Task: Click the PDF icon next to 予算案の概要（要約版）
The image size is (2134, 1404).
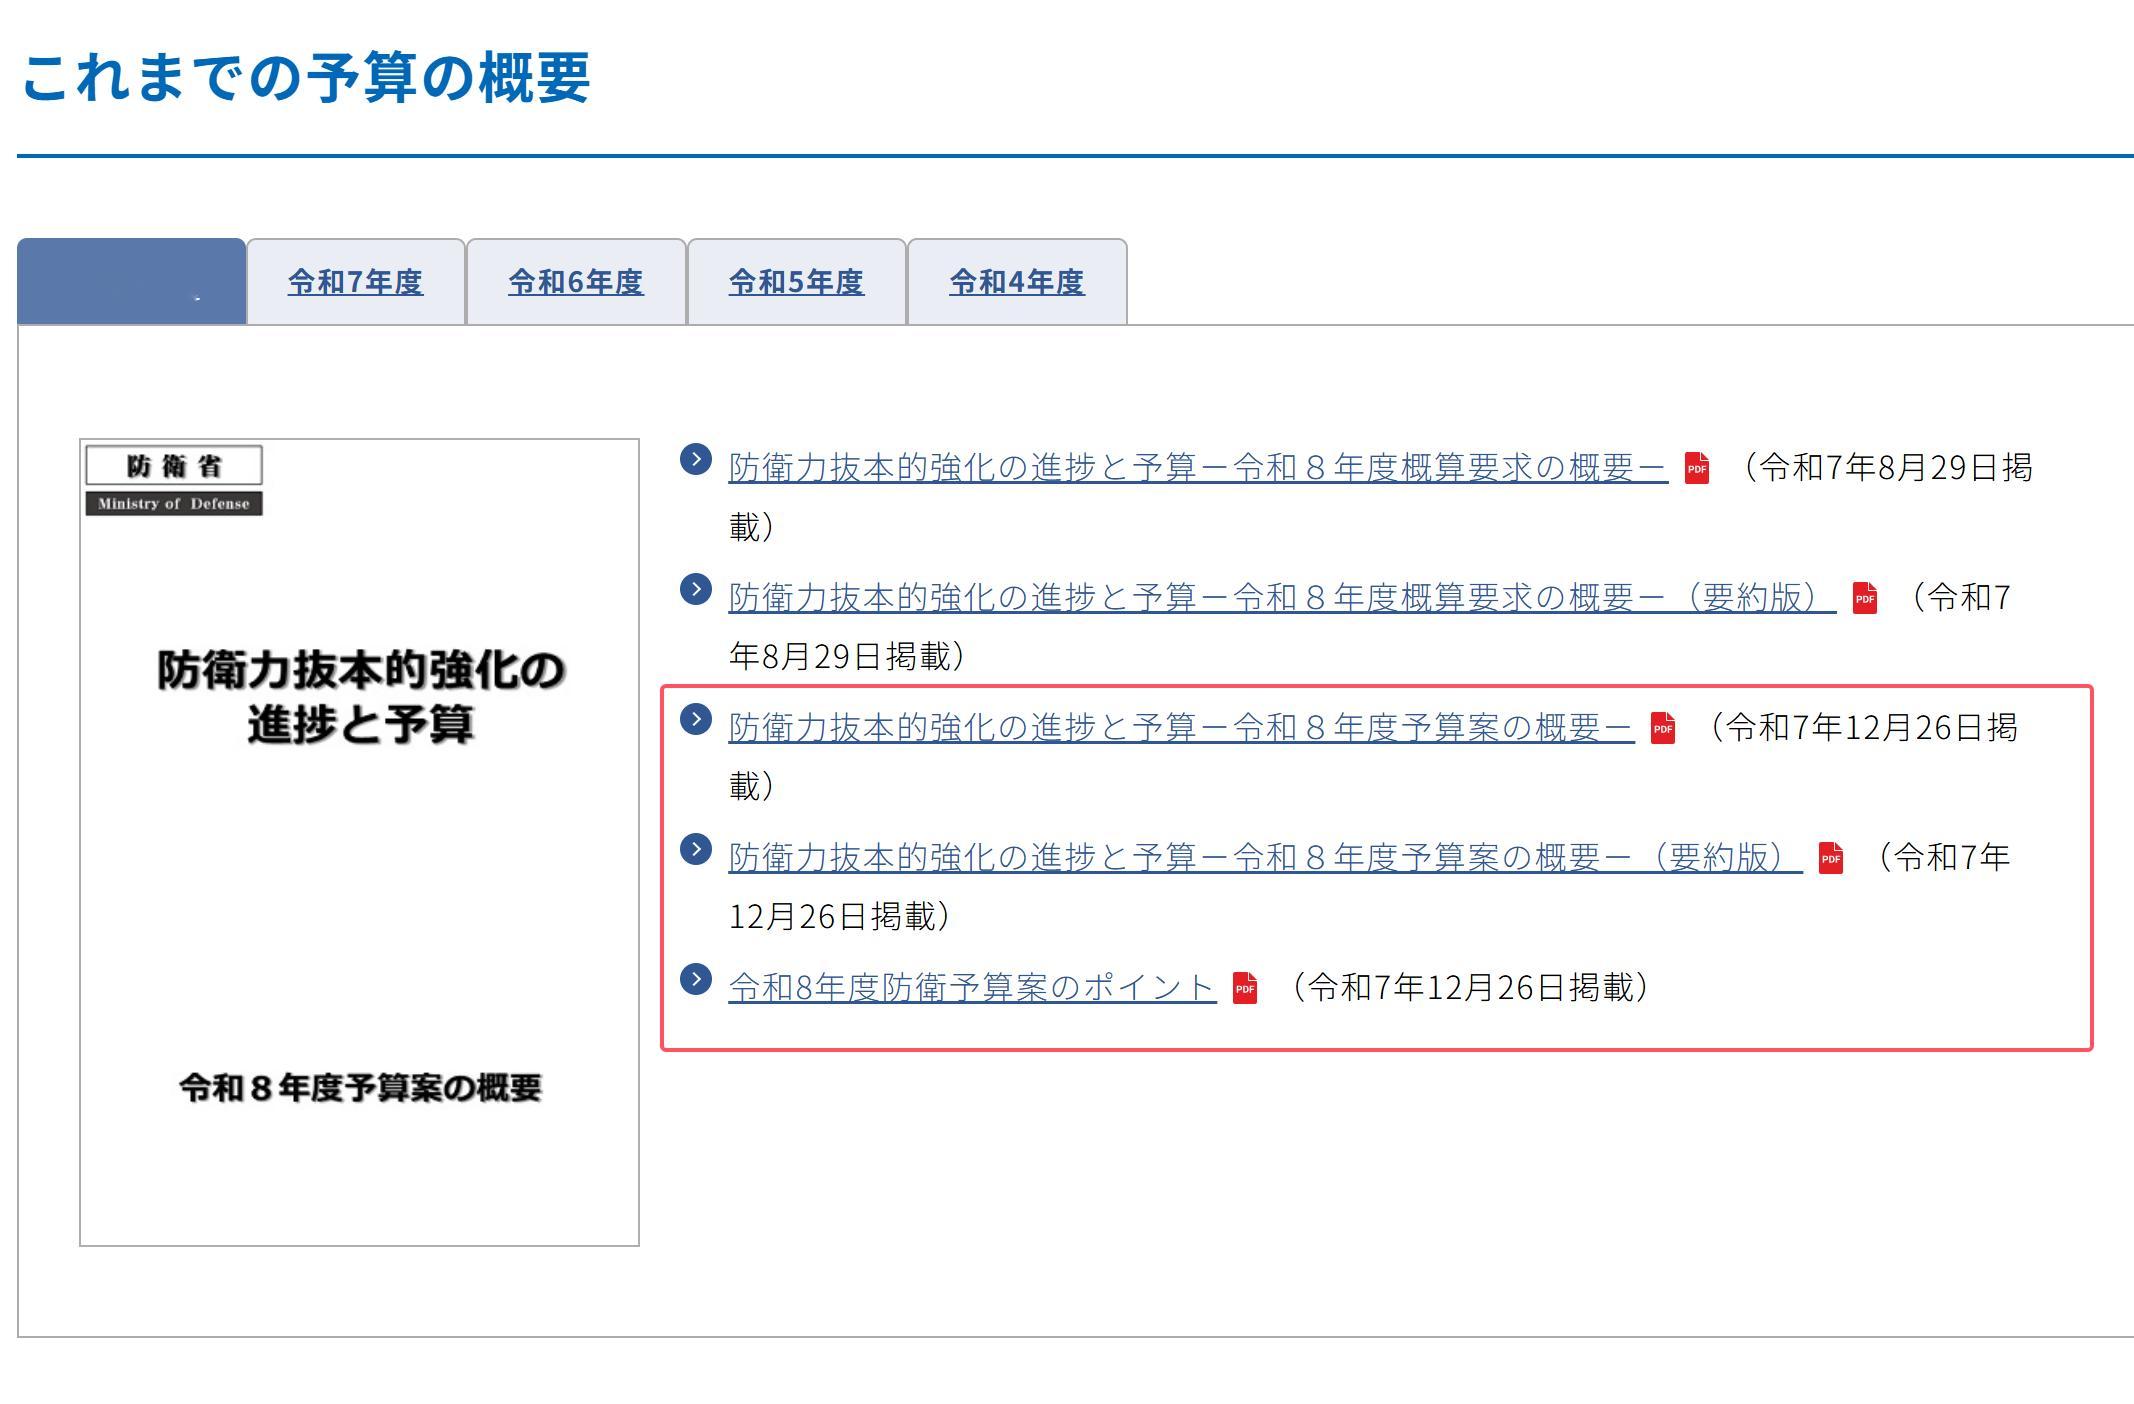Action: pyautogui.click(x=1832, y=858)
